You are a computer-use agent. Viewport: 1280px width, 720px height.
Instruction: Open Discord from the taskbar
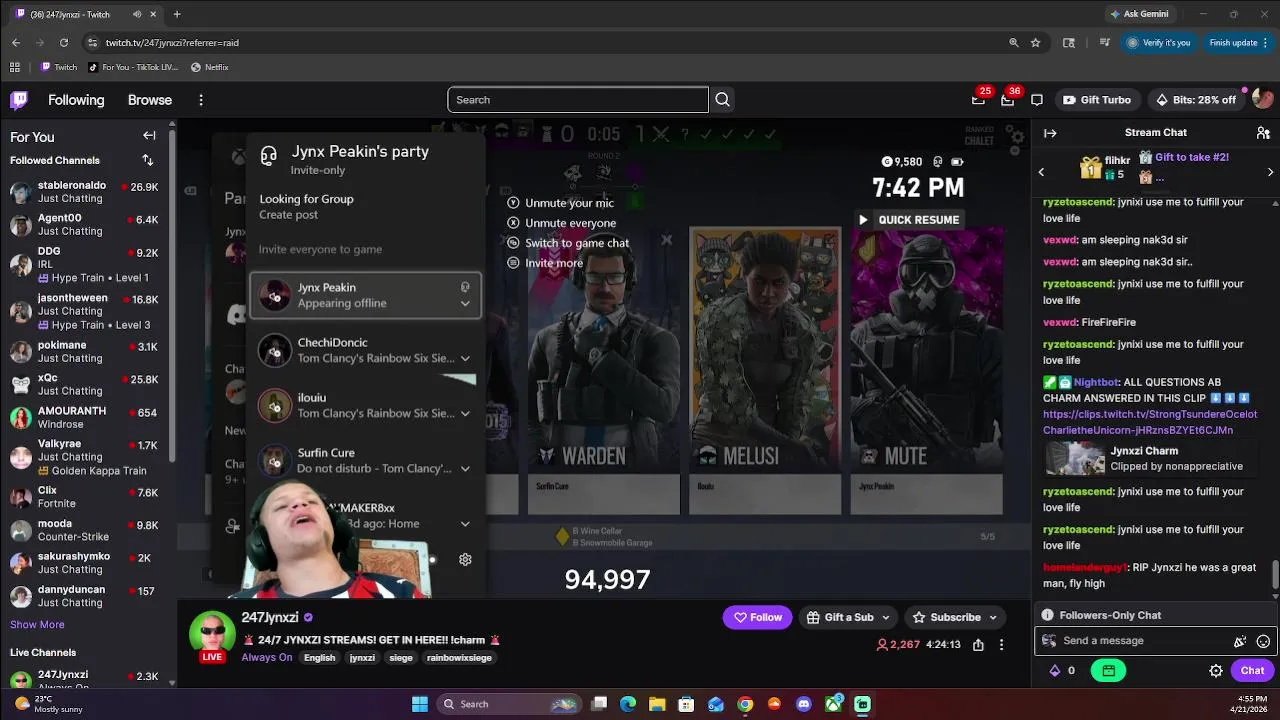coord(804,704)
